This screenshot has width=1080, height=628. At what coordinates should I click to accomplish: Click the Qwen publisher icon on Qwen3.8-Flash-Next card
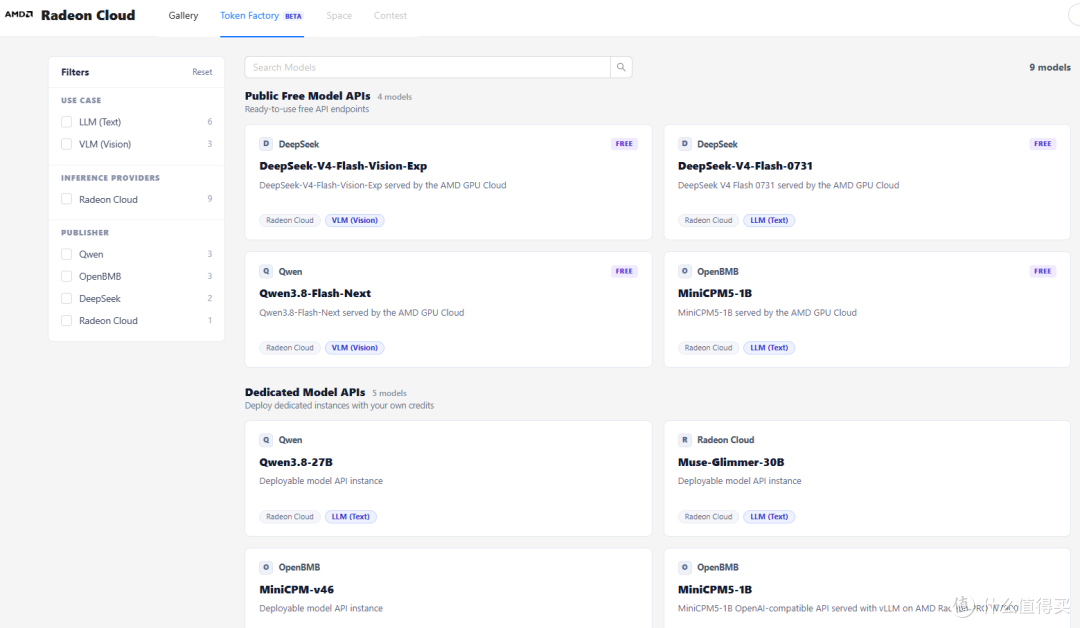pos(266,271)
